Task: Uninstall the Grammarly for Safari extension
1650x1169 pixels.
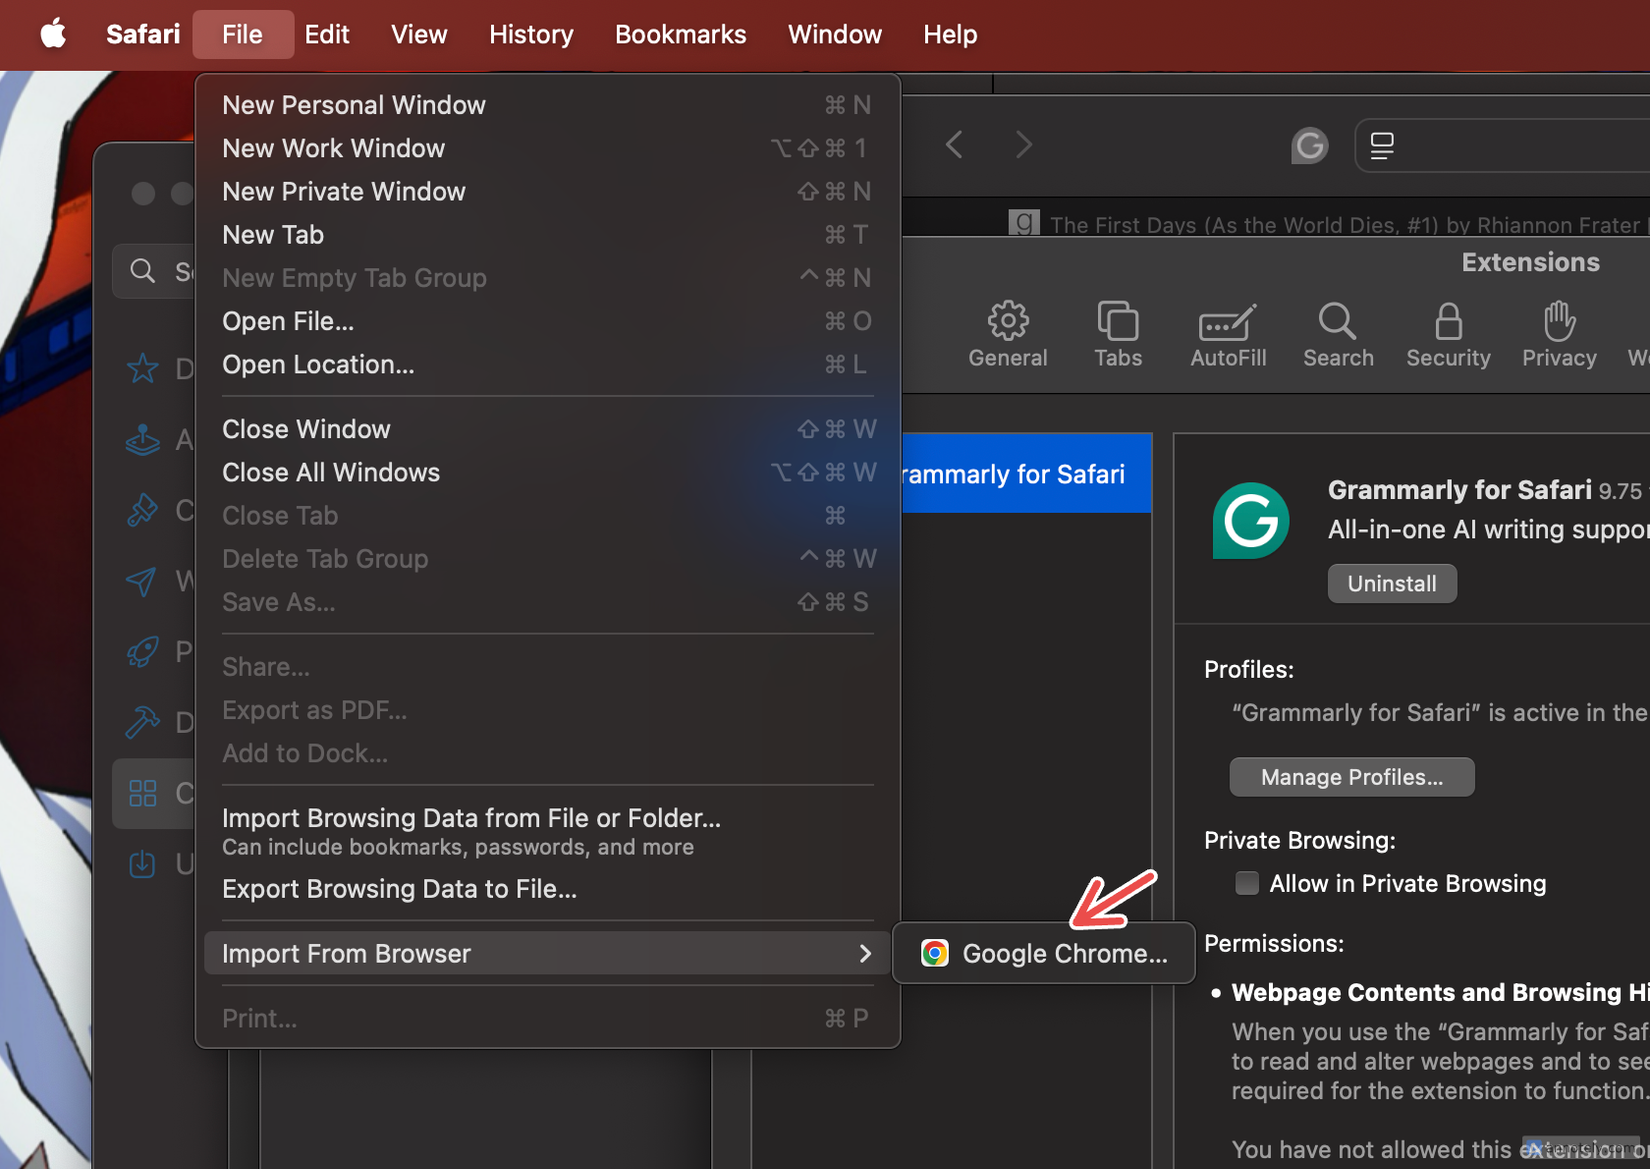Action: tap(1391, 583)
